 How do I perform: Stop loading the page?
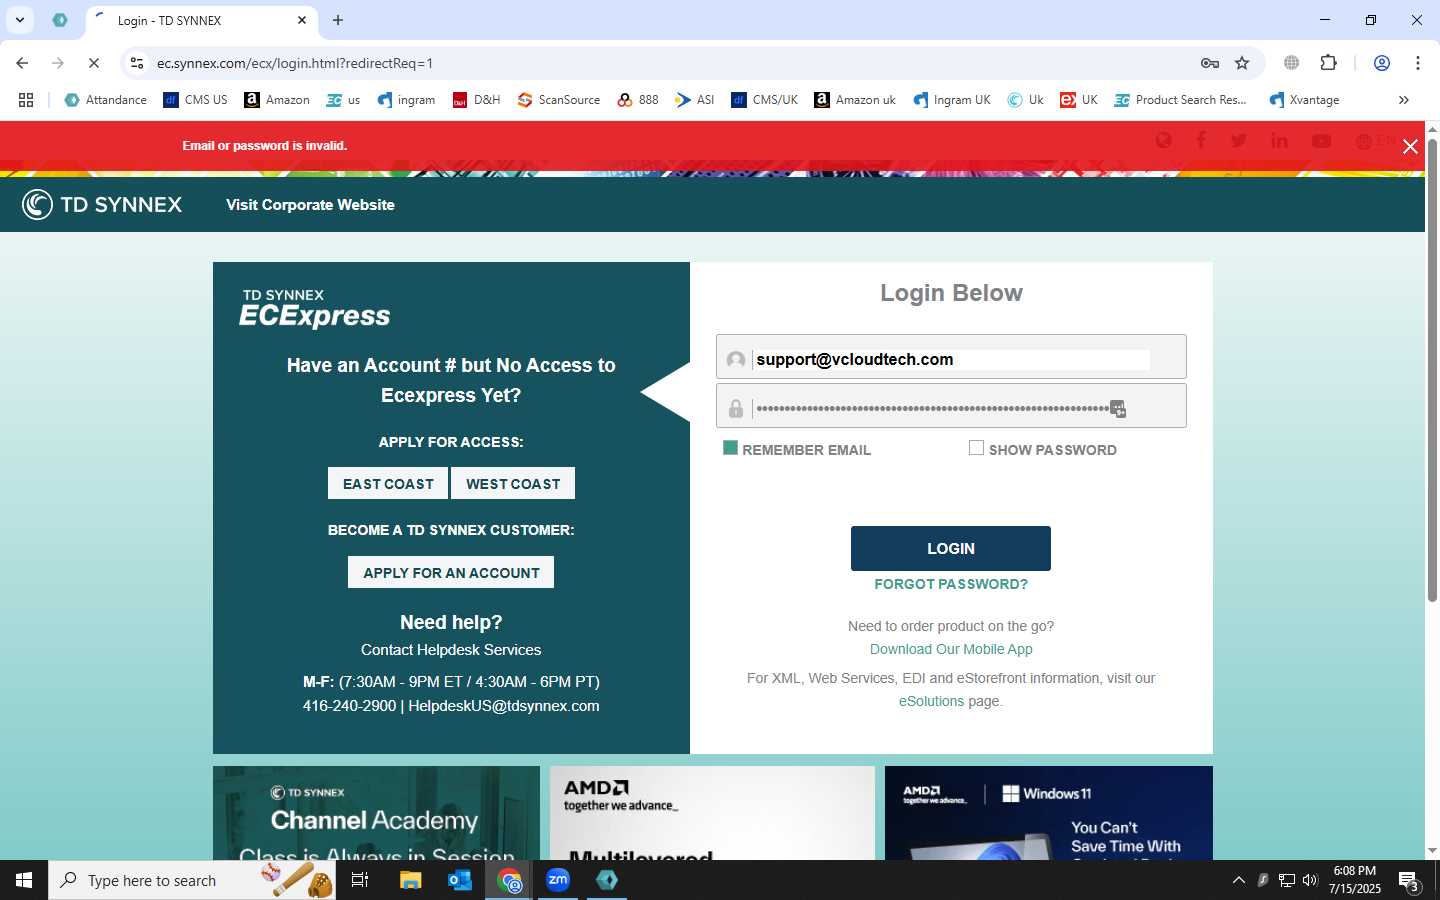(93, 63)
